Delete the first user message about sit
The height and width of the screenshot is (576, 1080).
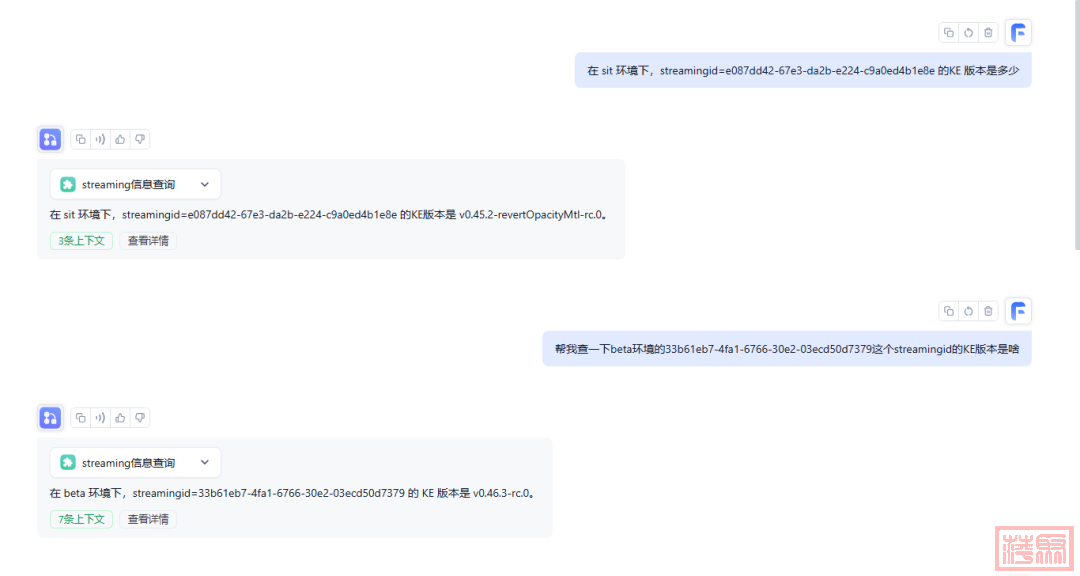988,33
